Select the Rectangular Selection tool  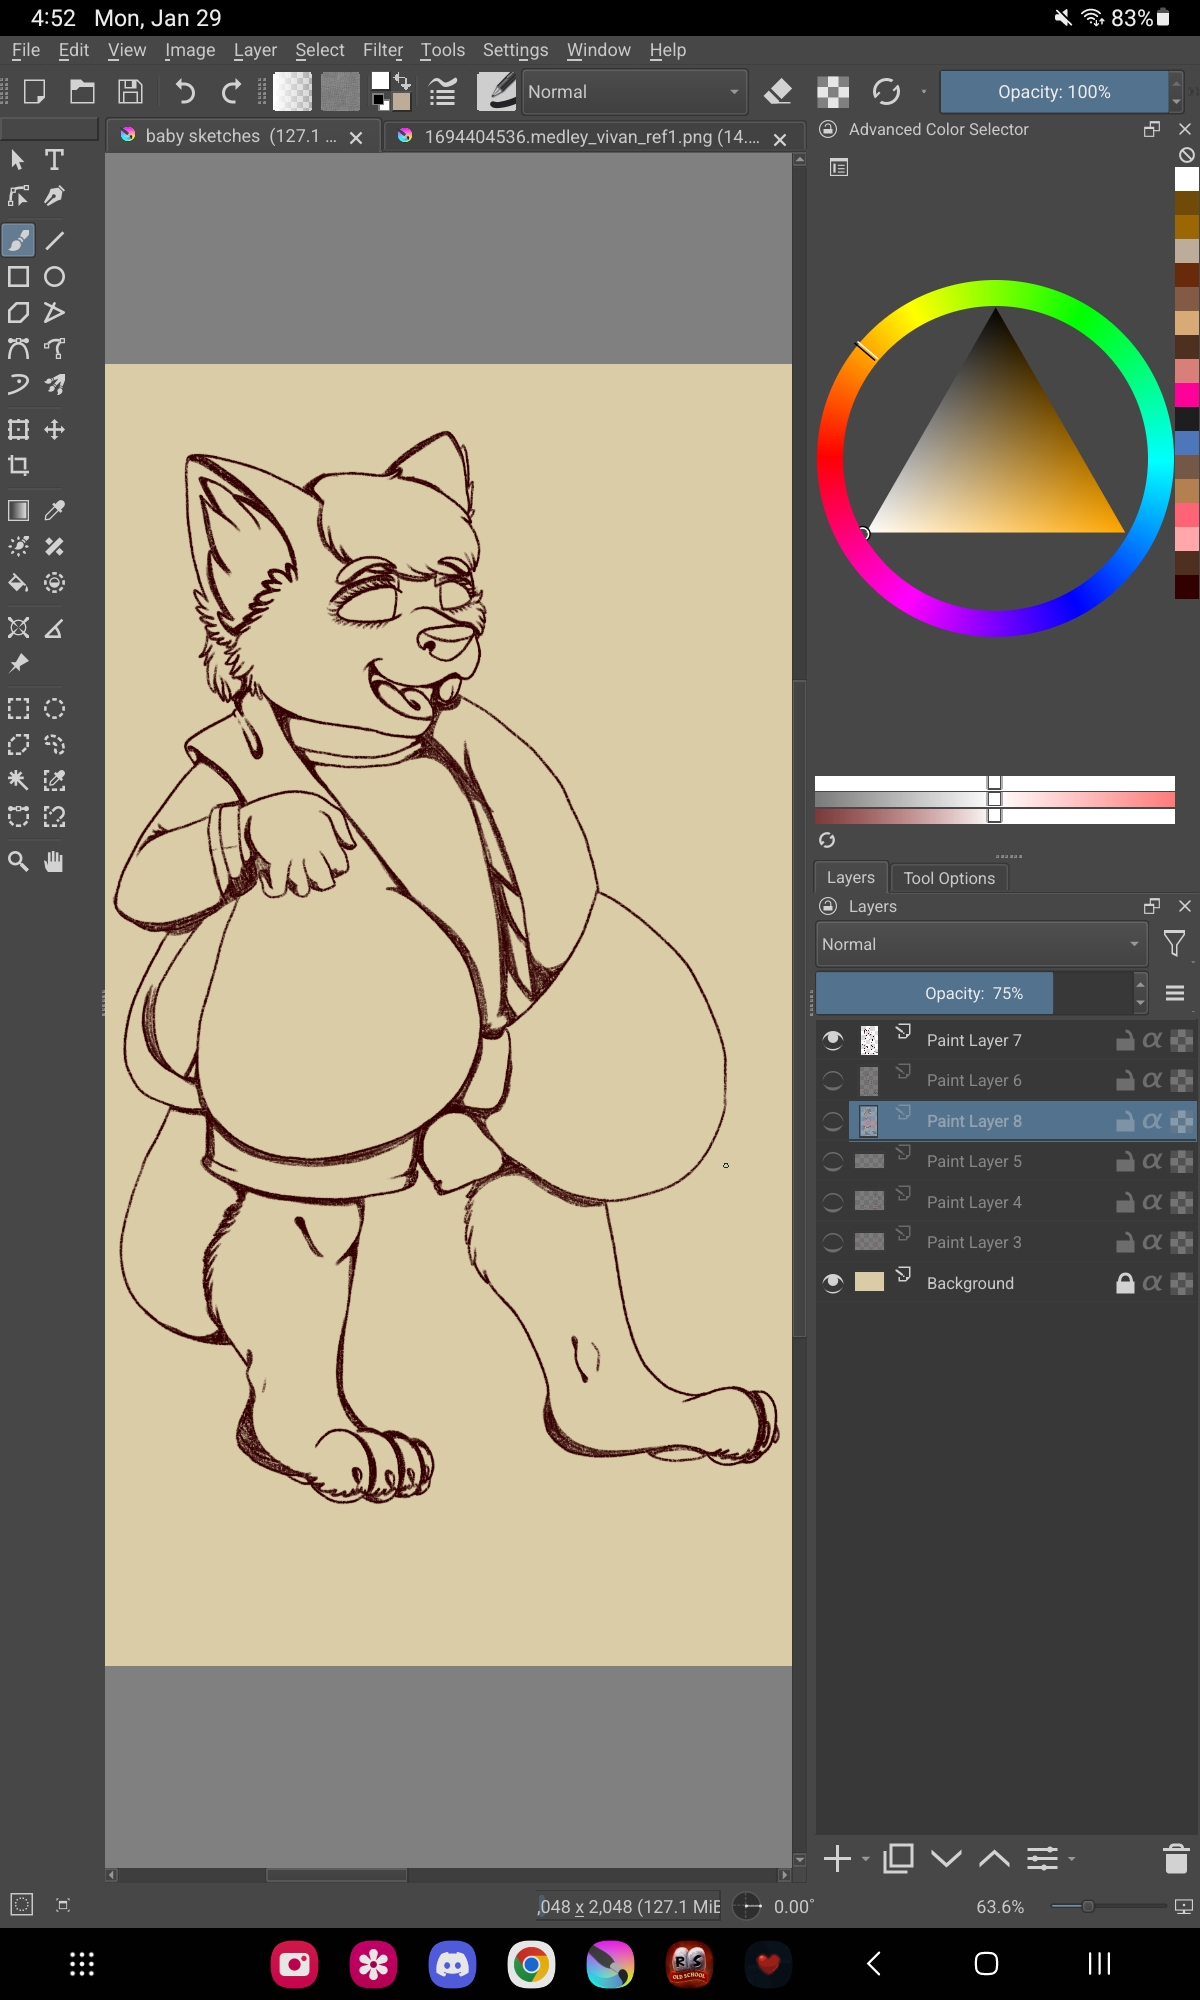click(x=19, y=709)
